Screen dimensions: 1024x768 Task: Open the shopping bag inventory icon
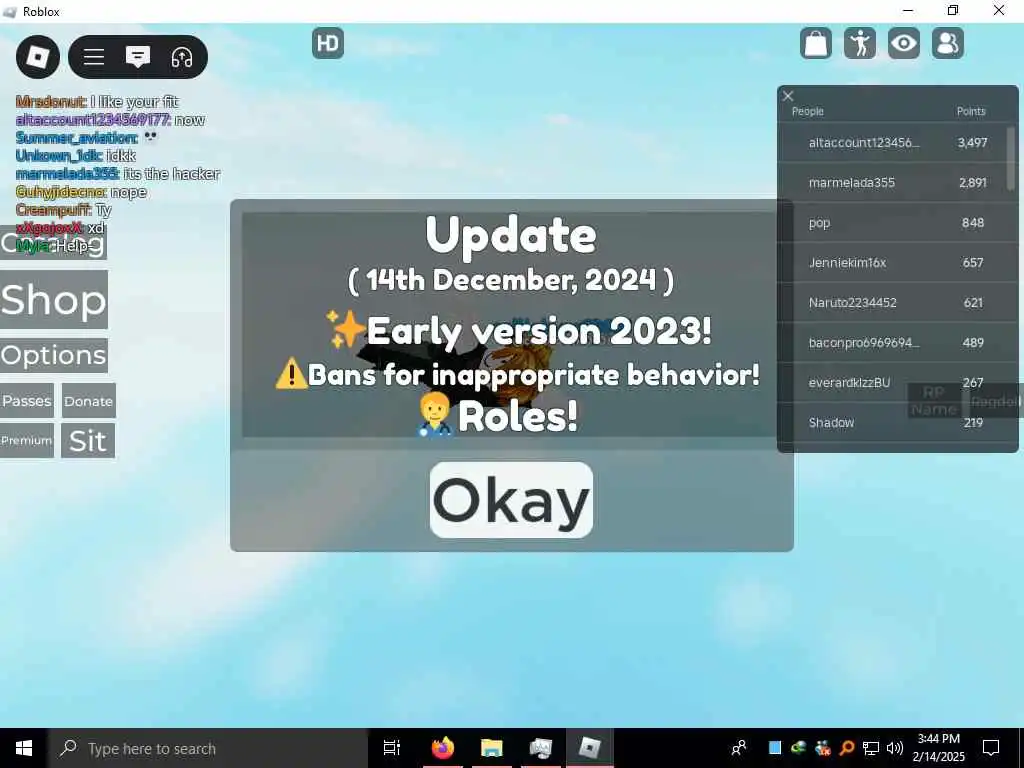(x=816, y=44)
